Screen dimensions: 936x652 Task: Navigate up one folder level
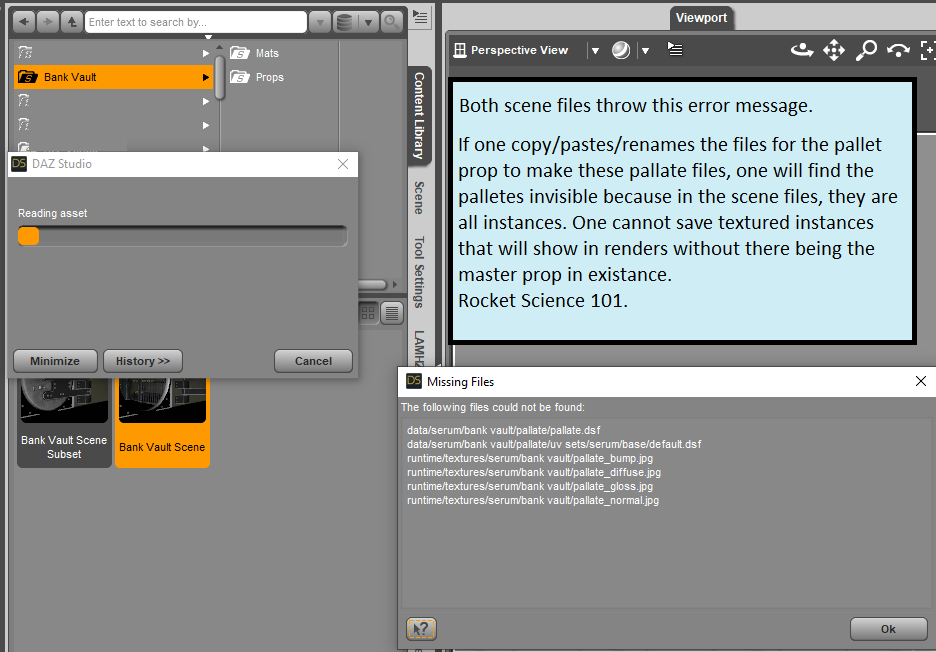click(x=72, y=22)
